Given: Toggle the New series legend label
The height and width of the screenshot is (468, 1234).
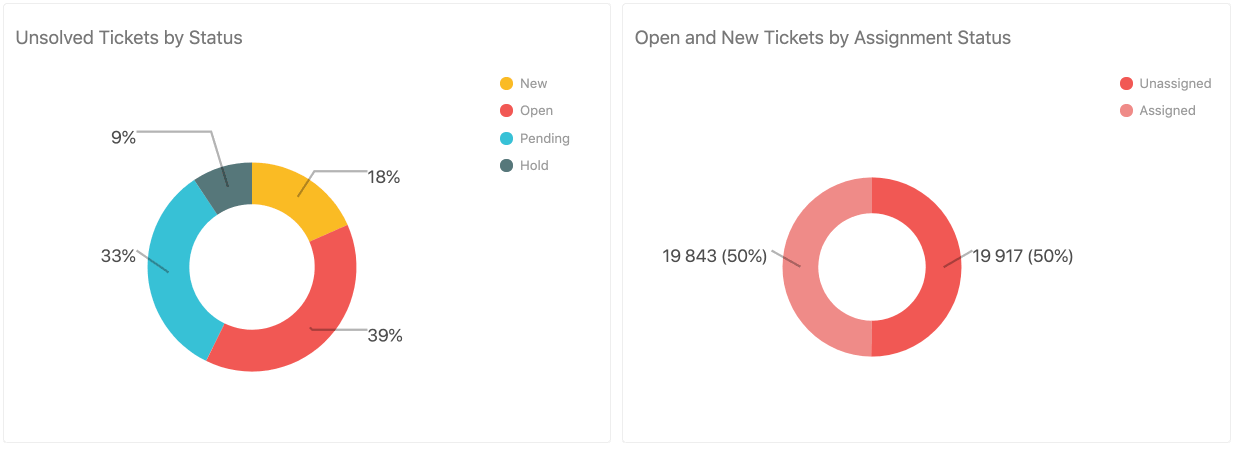Looking at the screenshot, I should coord(533,84).
